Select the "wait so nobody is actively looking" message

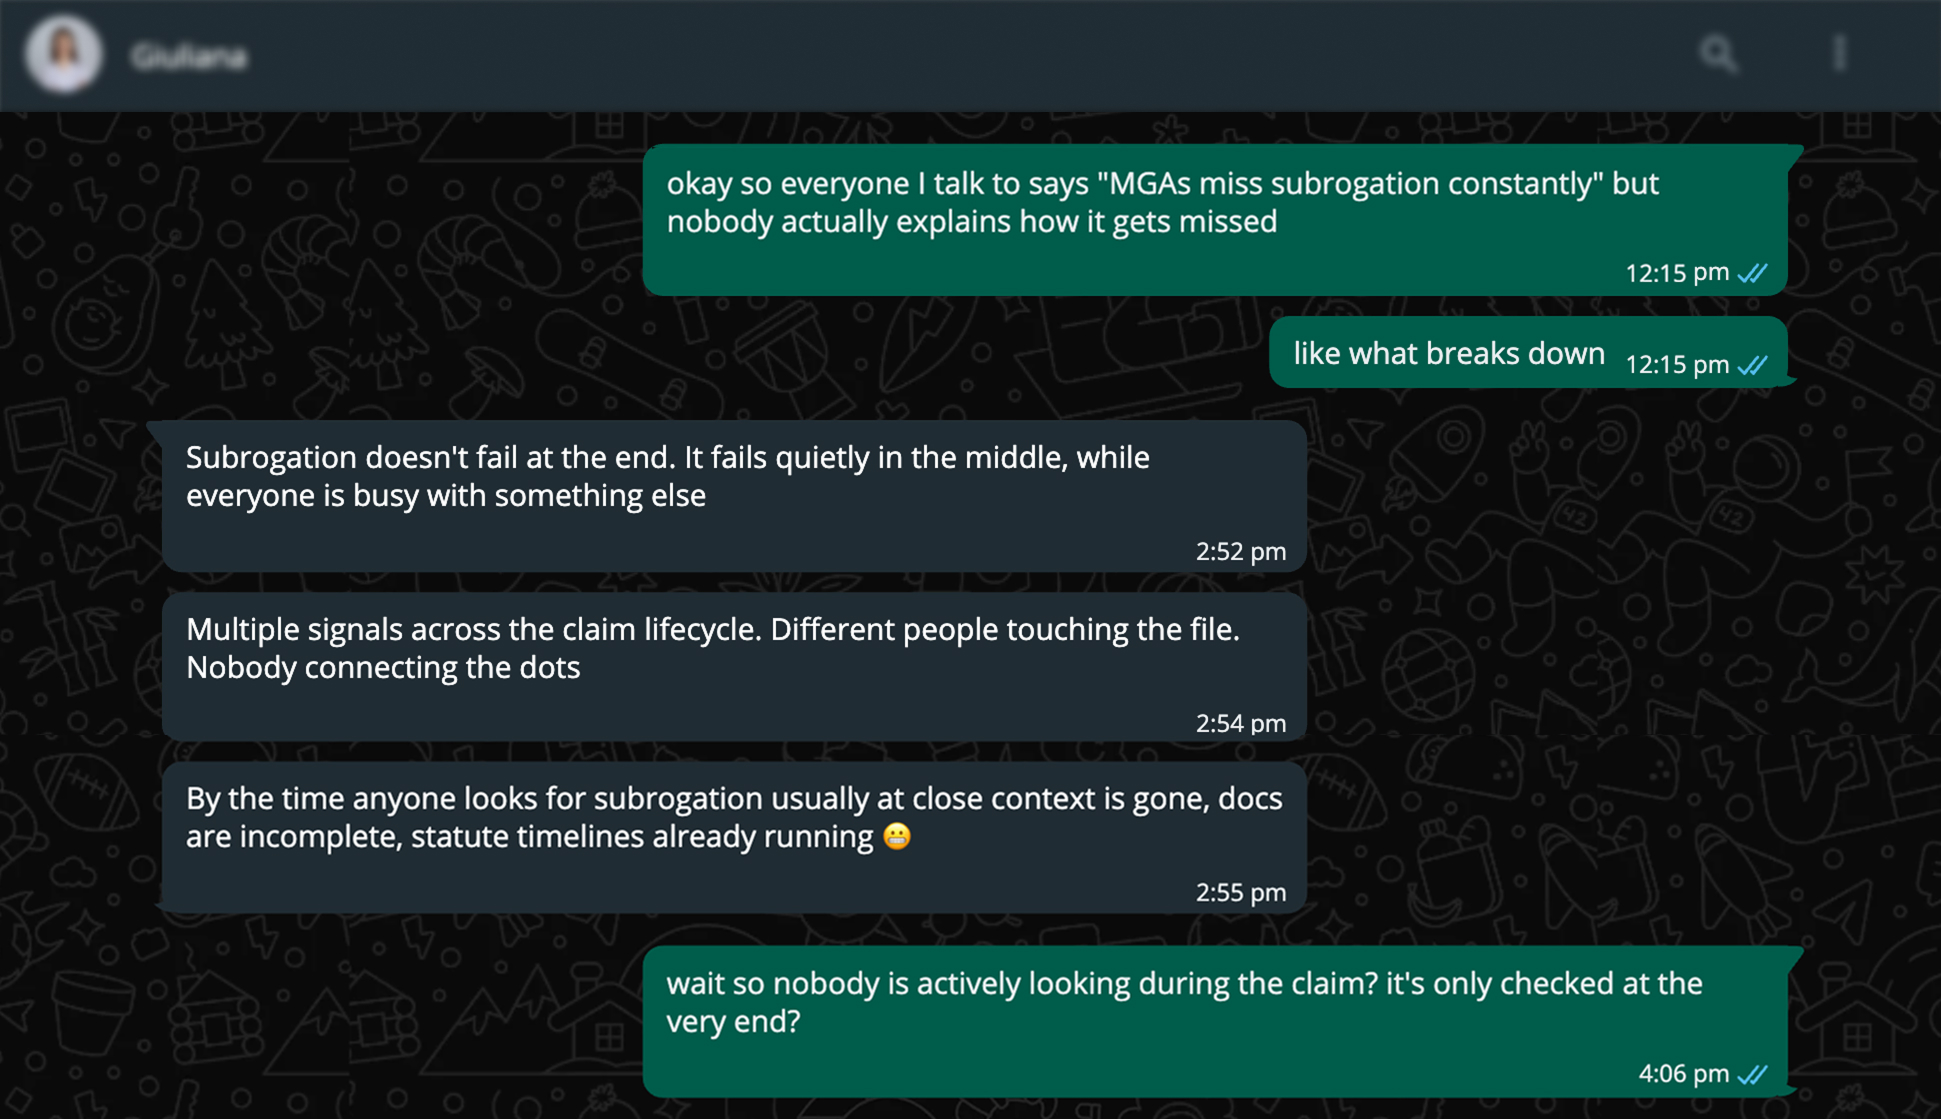click(1183, 1002)
